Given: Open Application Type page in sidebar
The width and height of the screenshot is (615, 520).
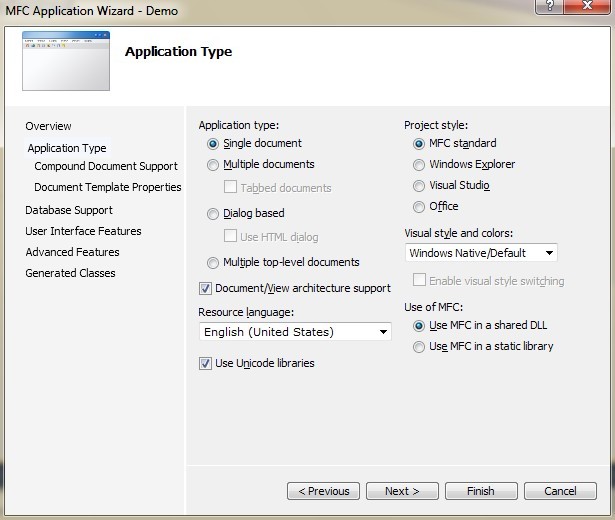Looking at the screenshot, I should (x=67, y=148).
